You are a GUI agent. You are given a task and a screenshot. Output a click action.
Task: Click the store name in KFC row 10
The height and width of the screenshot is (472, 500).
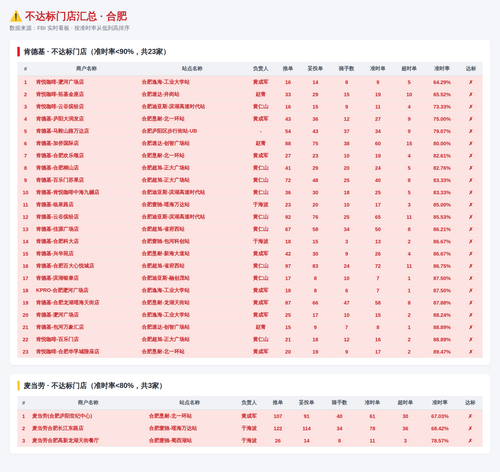tap(67, 192)
